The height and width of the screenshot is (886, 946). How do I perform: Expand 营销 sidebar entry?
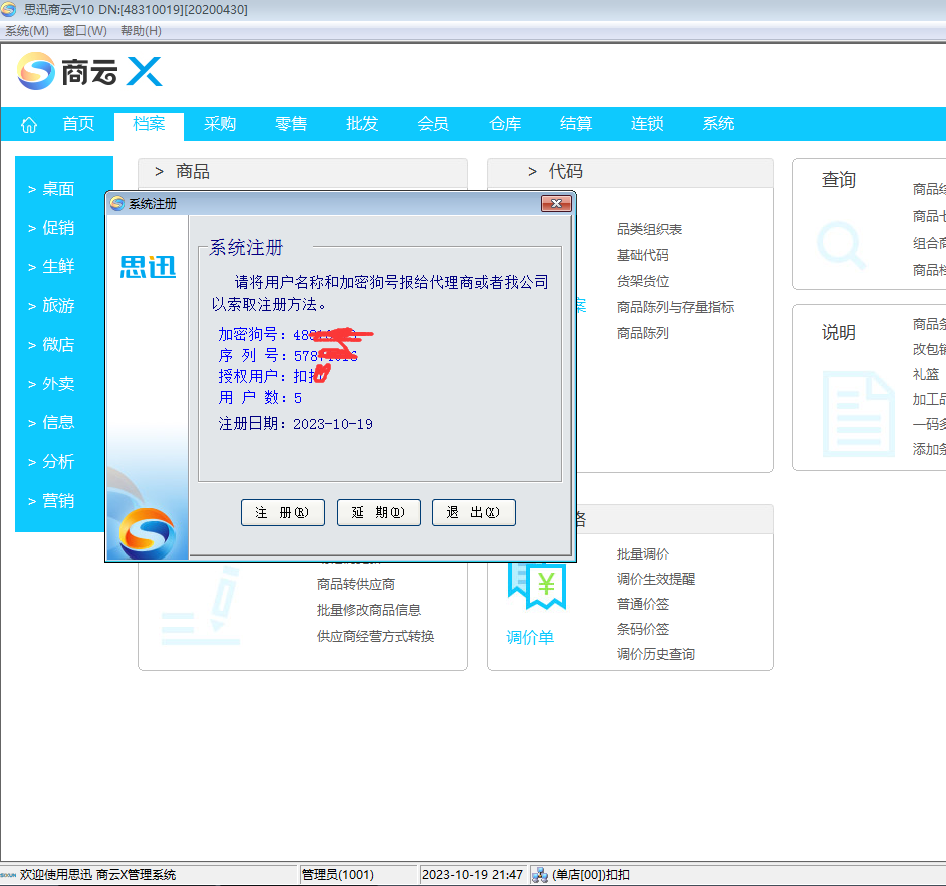click(51, 501)
